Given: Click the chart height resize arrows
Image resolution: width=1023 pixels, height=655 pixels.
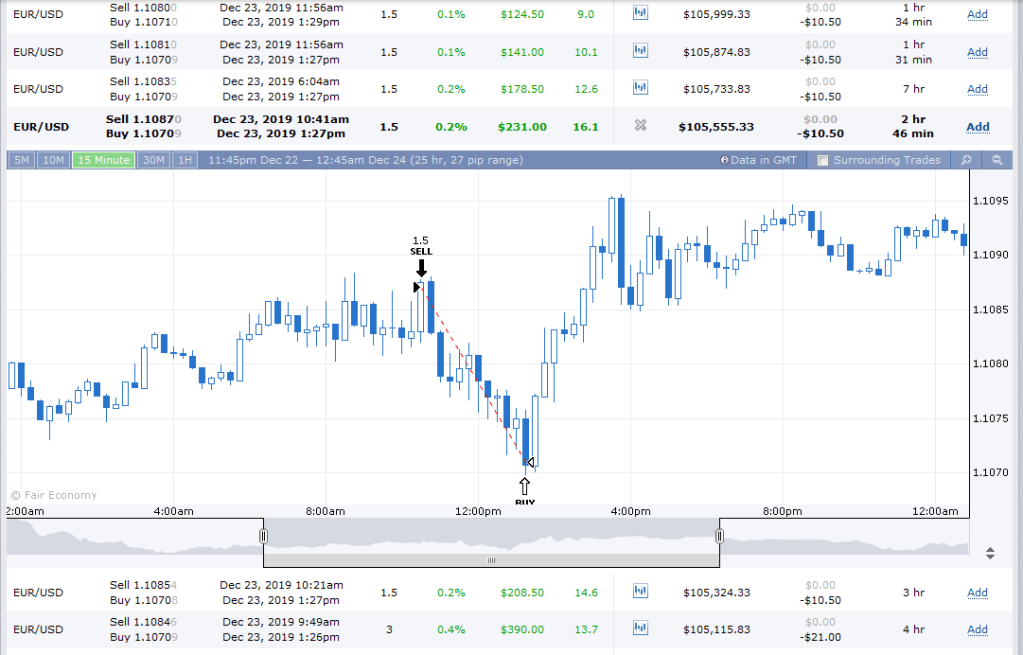Looking at the screenshot, I should coord(990,552).
